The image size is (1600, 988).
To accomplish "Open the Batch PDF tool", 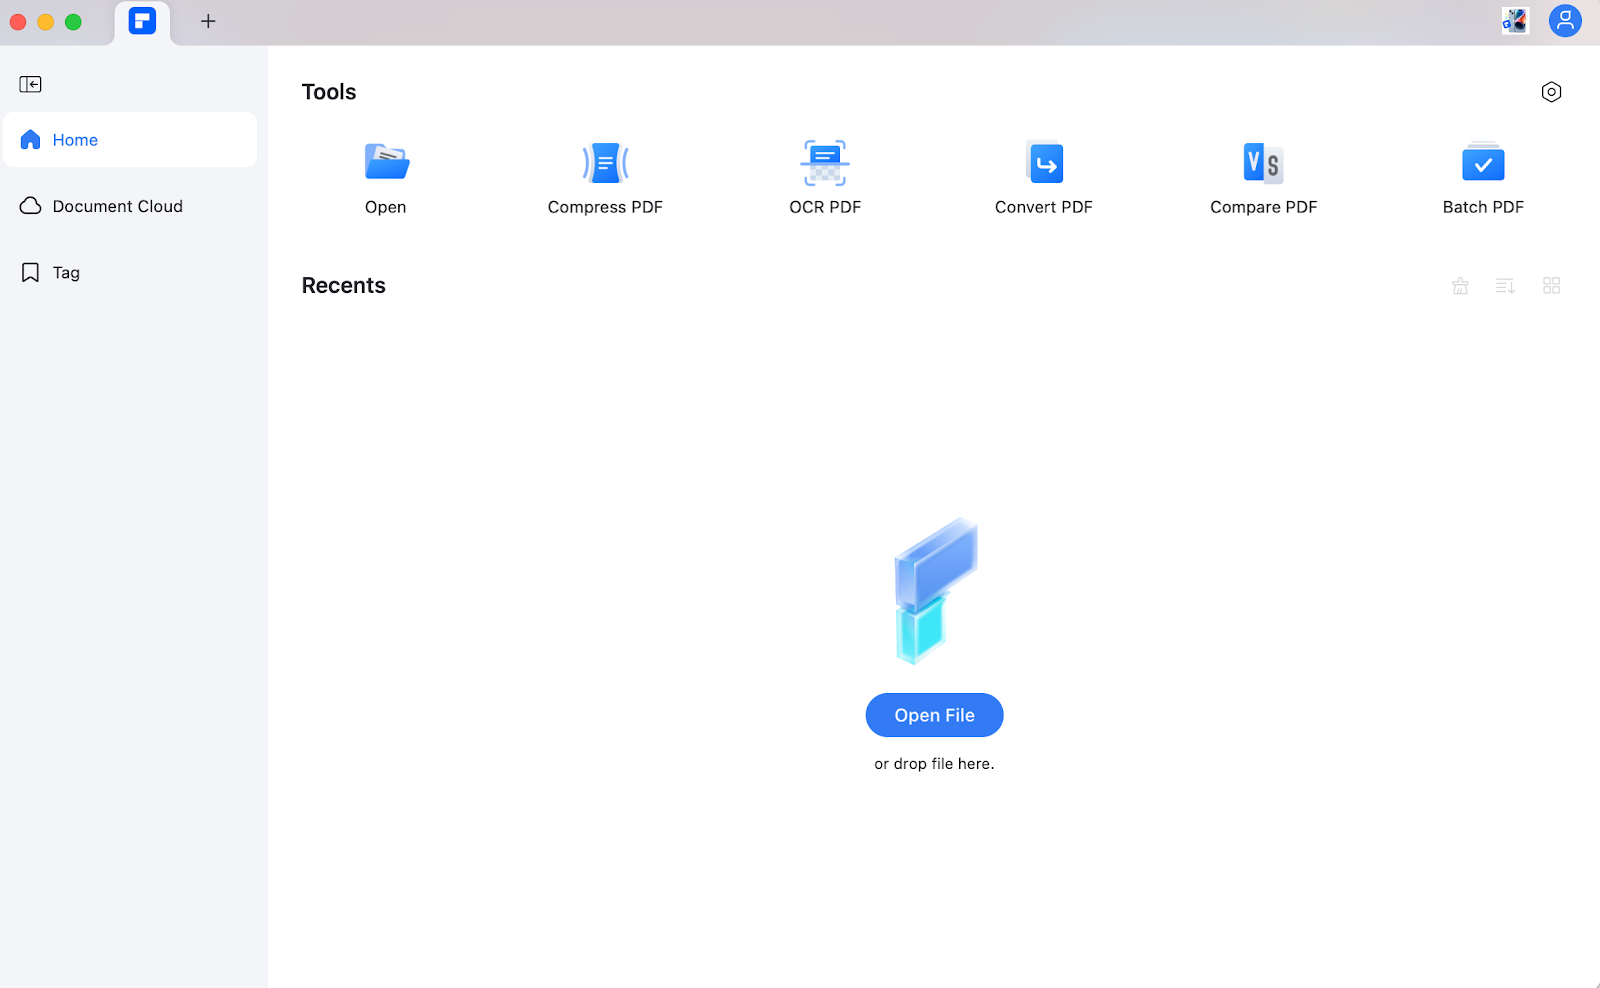I will coord(1483,179).
